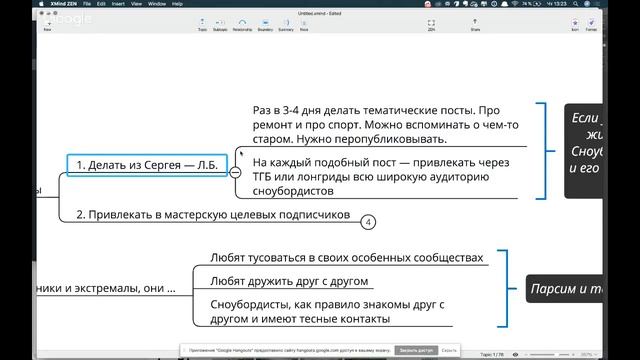Select topic "Сноубордисты, как правило знакомы"
The width and height of the screenshot is (640, 360).
pos(327,311)
